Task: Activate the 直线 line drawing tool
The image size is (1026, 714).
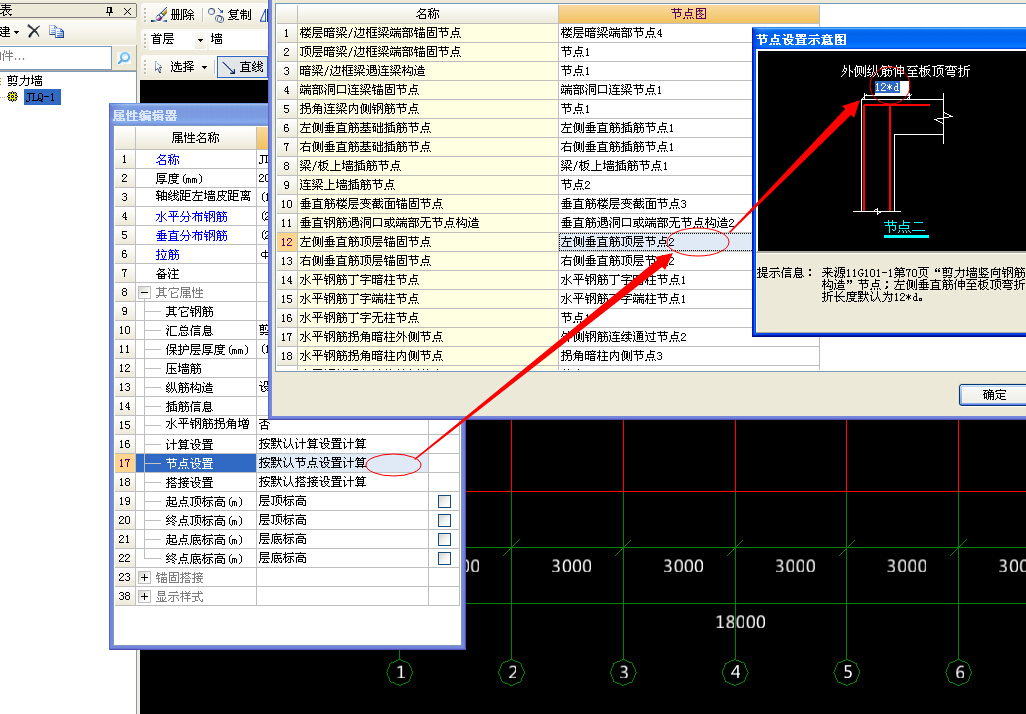Action: click(243, 67)
